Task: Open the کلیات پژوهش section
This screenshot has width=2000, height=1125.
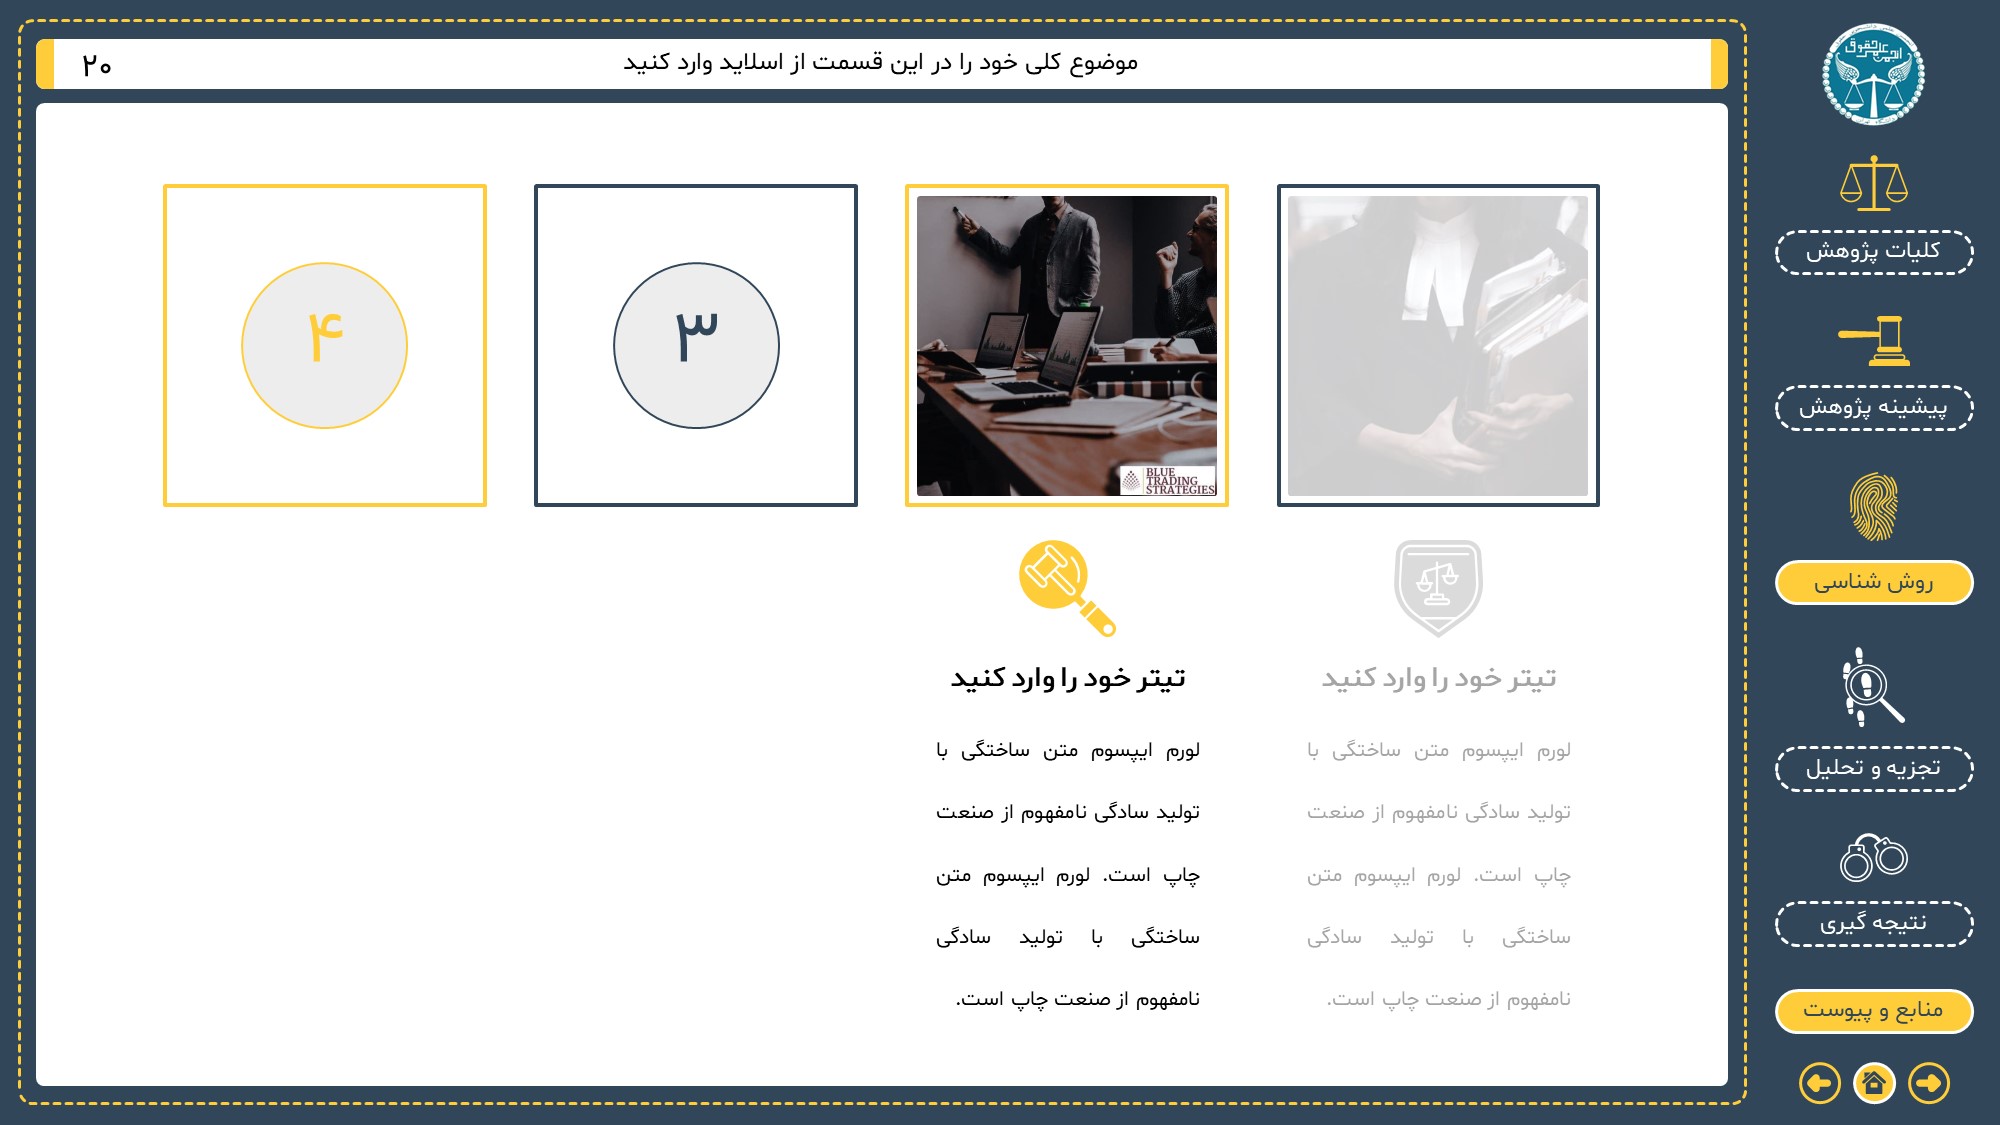Action: click(1873, 251)
